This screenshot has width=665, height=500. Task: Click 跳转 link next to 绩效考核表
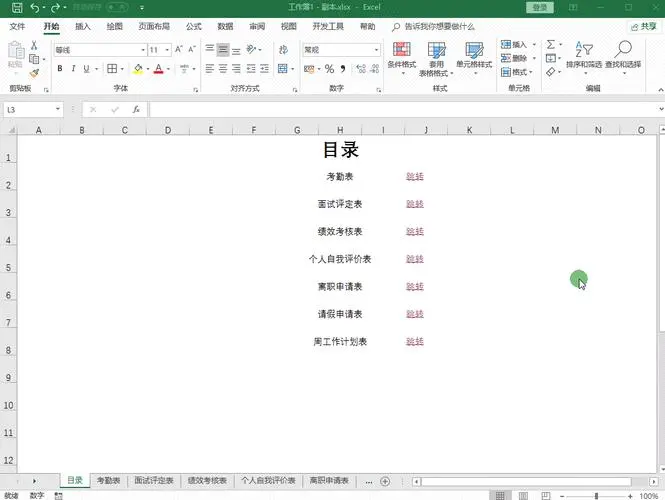pyautogui.click(x=415, y=232)
